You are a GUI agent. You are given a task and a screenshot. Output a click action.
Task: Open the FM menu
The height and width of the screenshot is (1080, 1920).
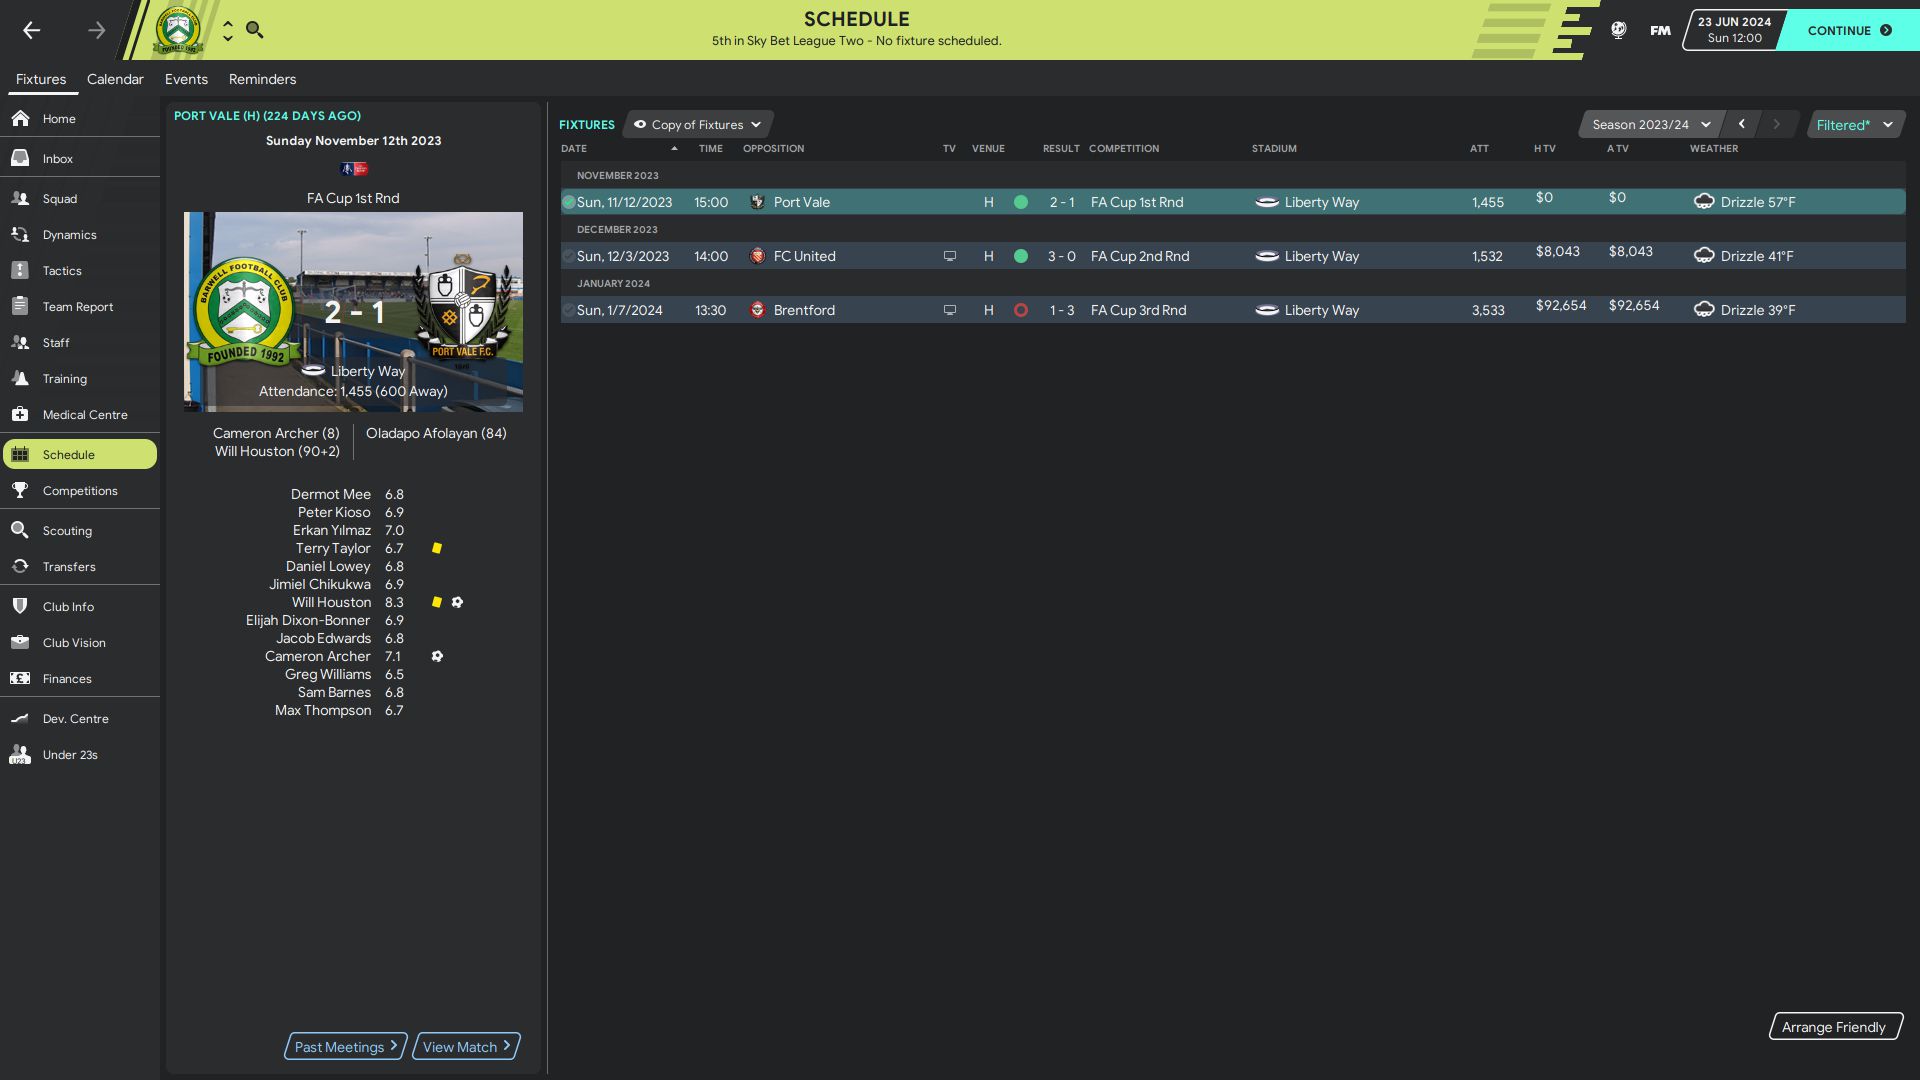pyautogui.click(x=1660, y=30)
